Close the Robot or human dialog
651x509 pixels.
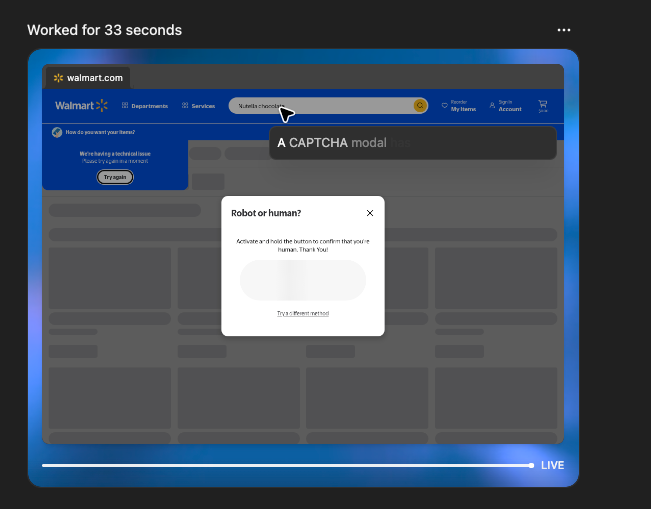point(370,213)
